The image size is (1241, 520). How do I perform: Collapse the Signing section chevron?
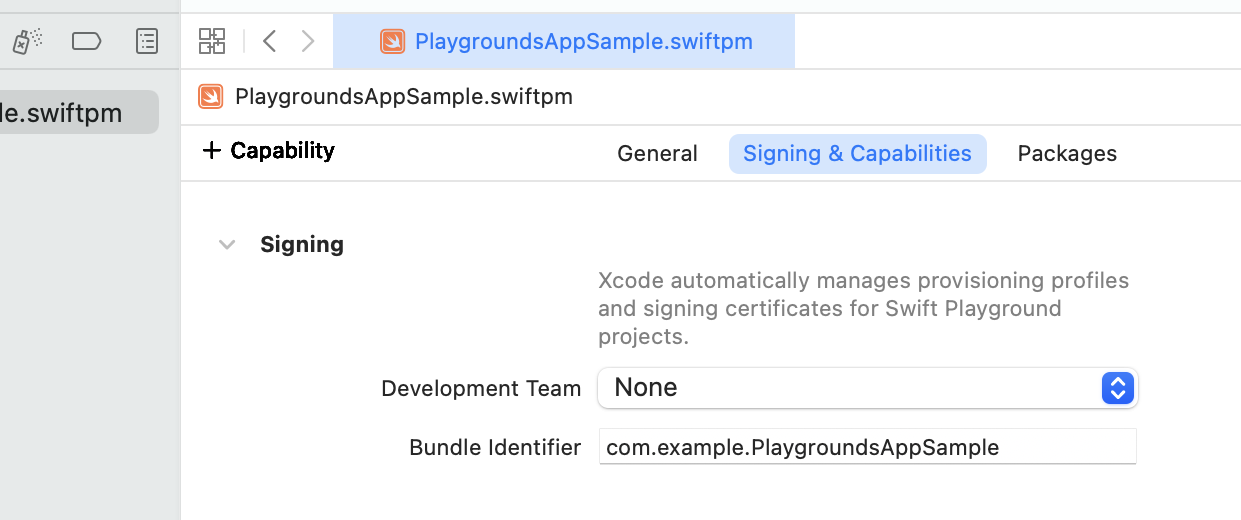click(227, 245)
